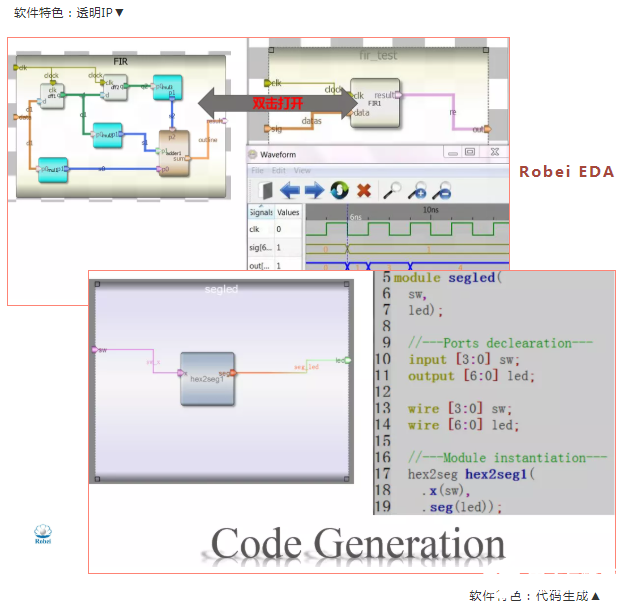The height and width of the screenshot is (605, 627).
Task: Click the 6ns cursor label on the ruler
Action: pos(355,217)
